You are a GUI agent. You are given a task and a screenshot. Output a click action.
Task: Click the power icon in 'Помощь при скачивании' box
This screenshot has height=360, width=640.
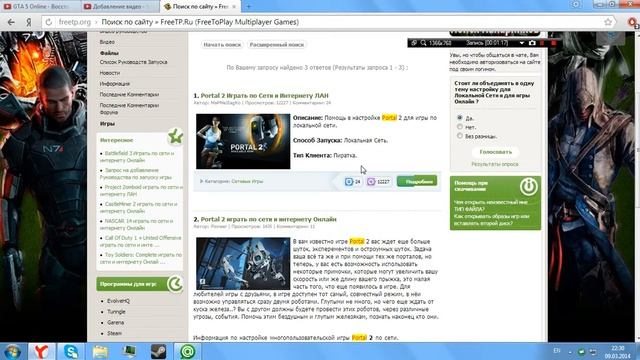(529, 186)
